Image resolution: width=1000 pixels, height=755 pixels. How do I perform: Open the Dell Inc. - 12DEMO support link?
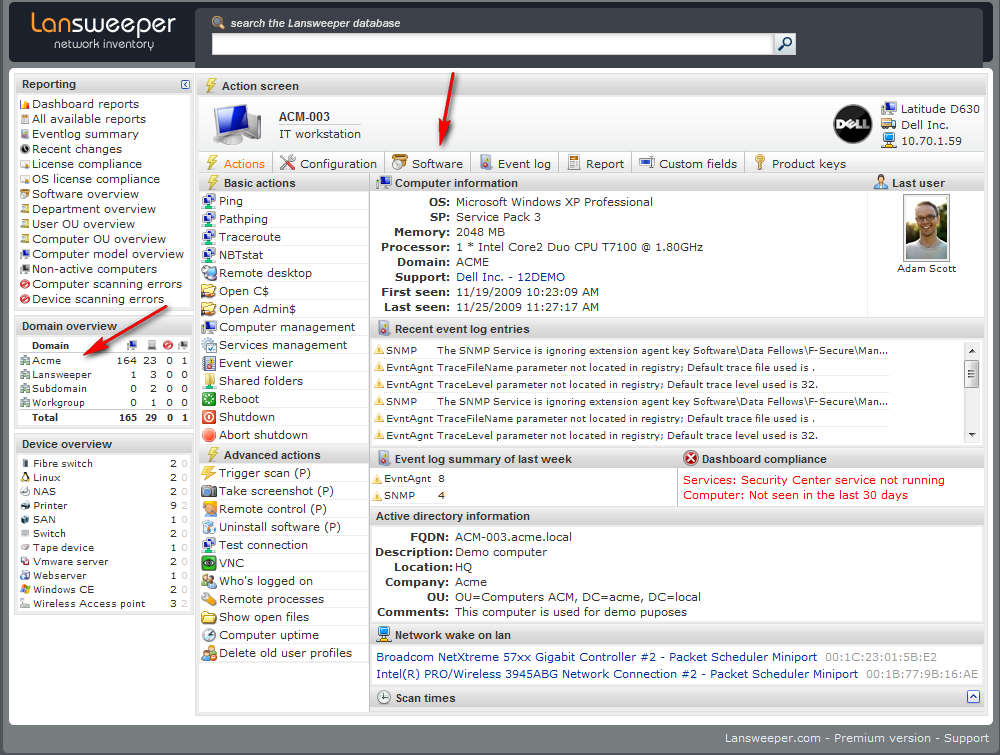[x=510, y=277]
